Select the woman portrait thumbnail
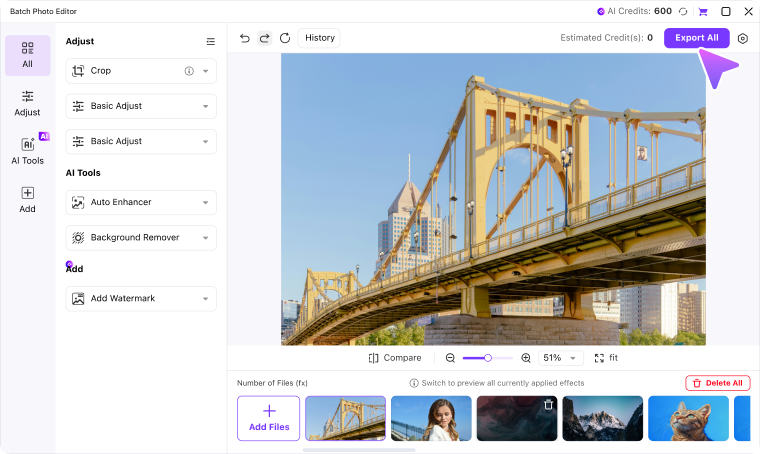The width and height of the screenshot is (760, 454). [431, 418]
